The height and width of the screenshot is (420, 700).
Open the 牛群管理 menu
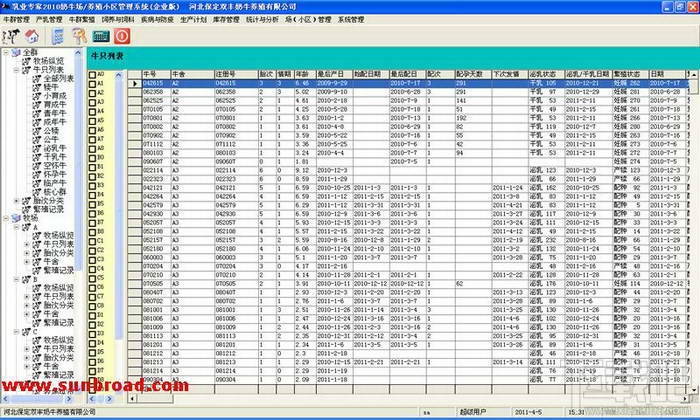coord(17,20)
